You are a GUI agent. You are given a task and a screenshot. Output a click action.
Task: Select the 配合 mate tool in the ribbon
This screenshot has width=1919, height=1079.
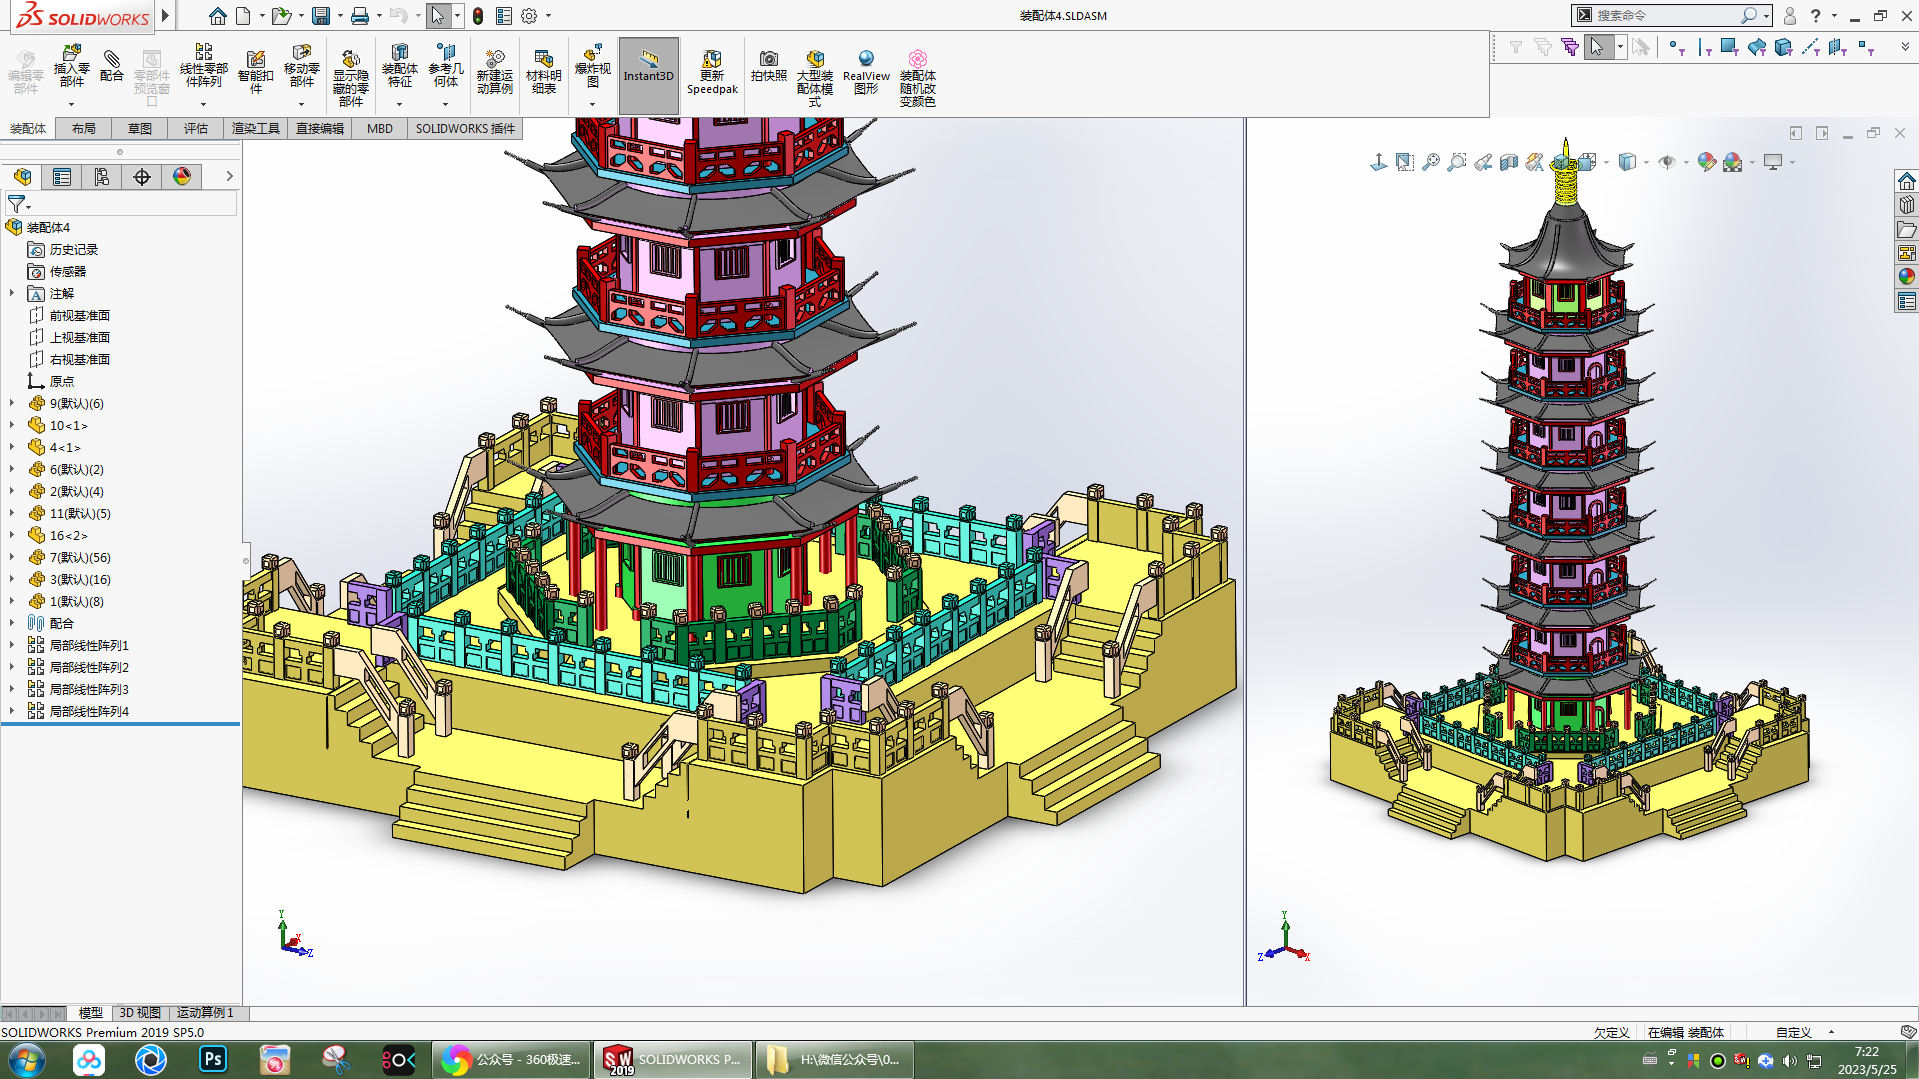point(112,66)
